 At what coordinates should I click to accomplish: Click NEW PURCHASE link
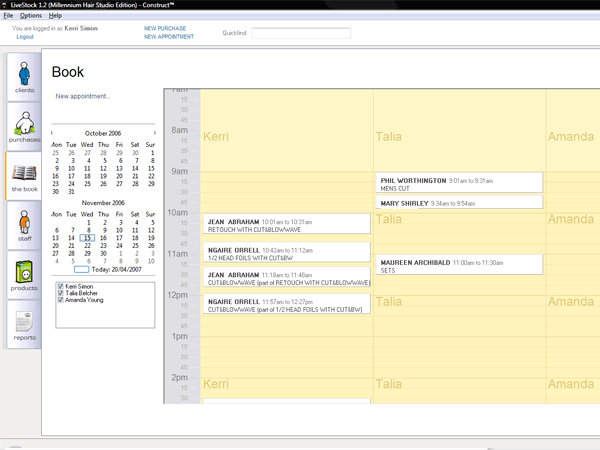coord(165,28)
